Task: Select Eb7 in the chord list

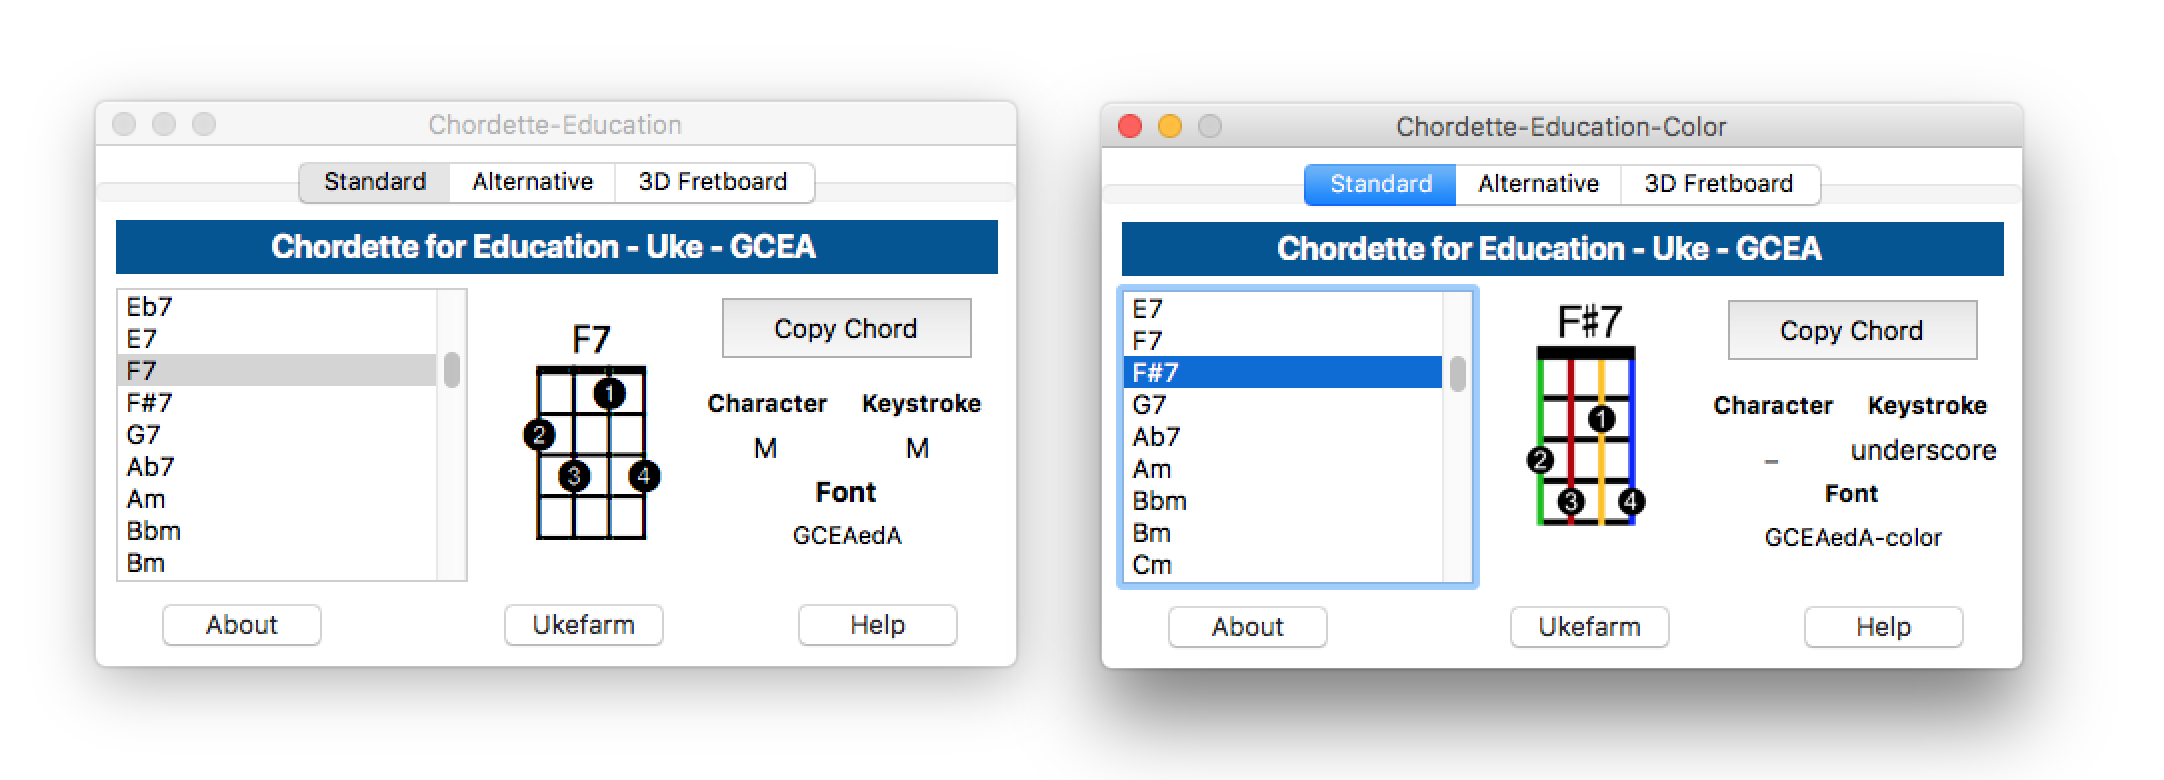Action: 150,307
